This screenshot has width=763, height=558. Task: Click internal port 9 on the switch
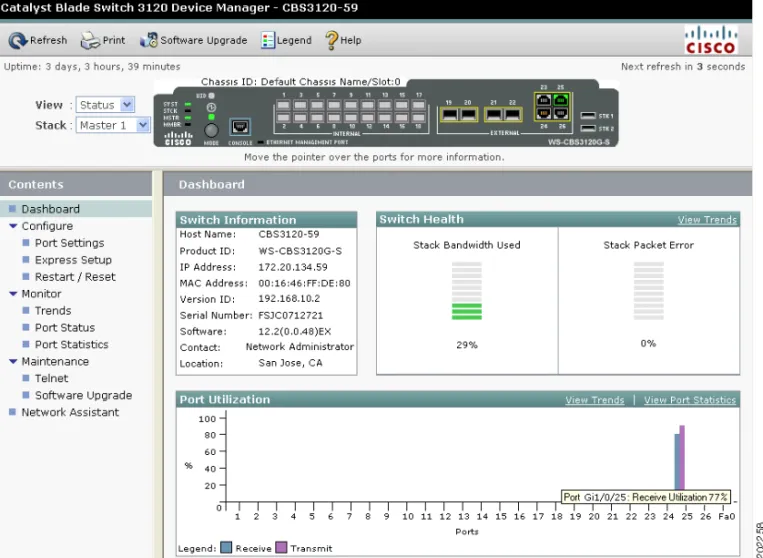[x=351, y=105]
